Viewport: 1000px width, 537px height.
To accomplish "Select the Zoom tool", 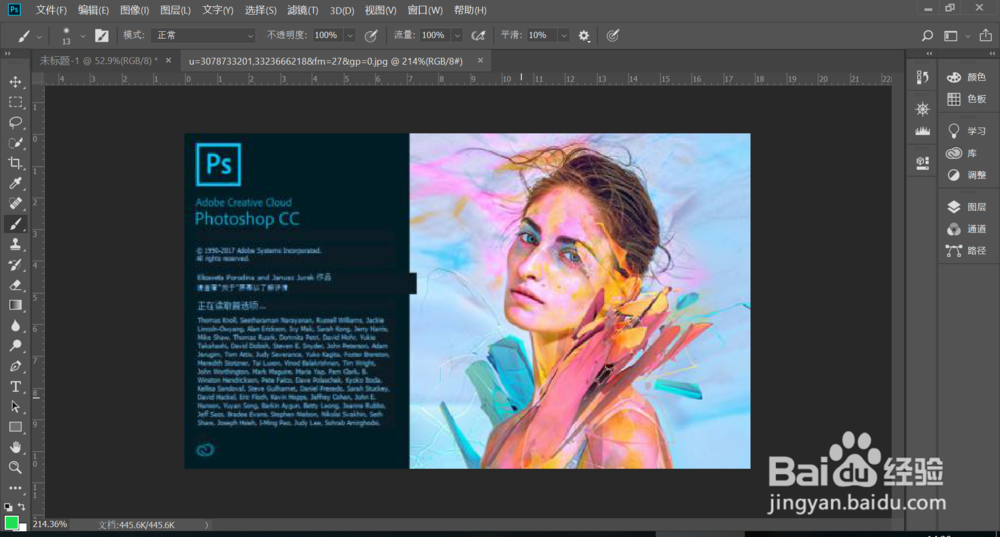I will tap(15, 467).
